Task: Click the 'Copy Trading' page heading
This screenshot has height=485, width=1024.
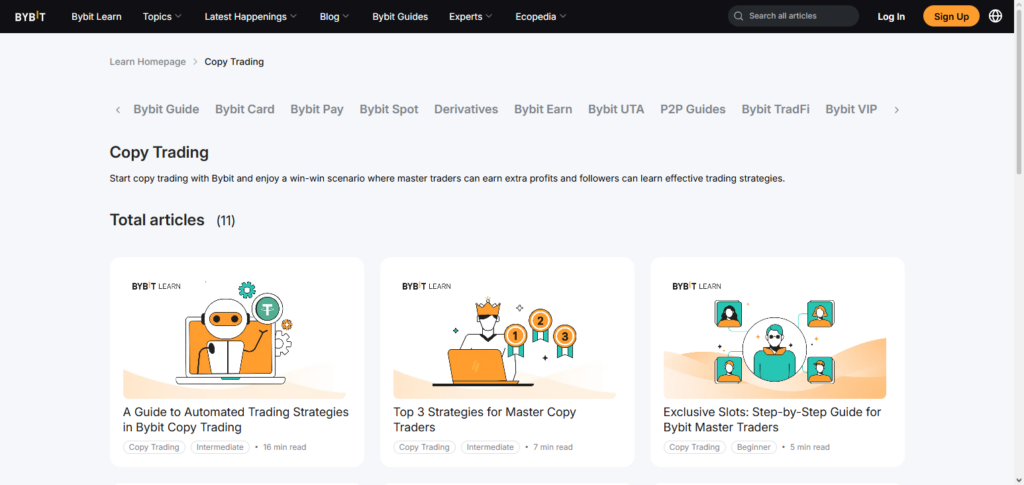Action: pos(159,153)
